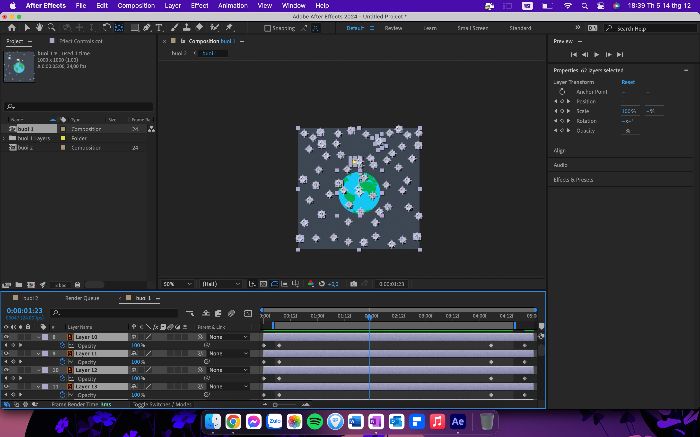The height and width of the screenshot is (437, 700).
Task: Click Reset in Layer Transform properties
Action: coord(628,82)
